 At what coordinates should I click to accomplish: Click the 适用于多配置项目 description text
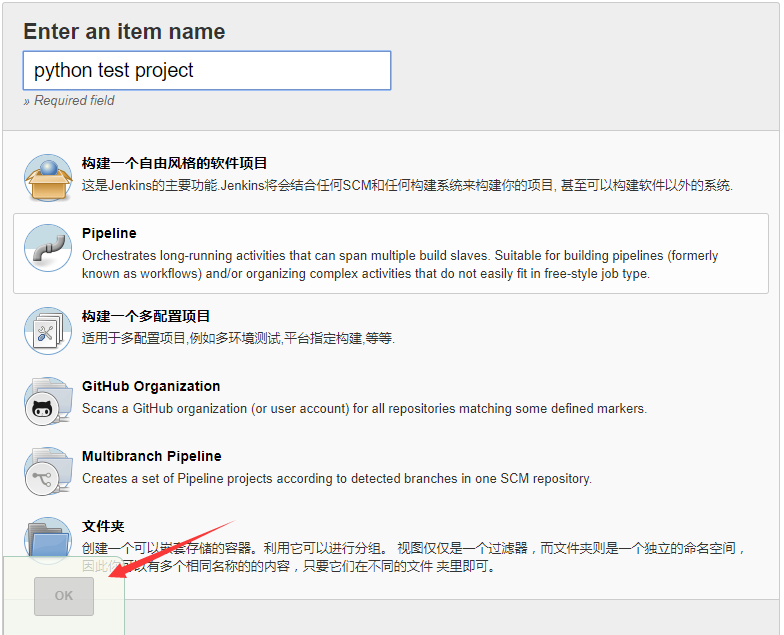[238, 338]
